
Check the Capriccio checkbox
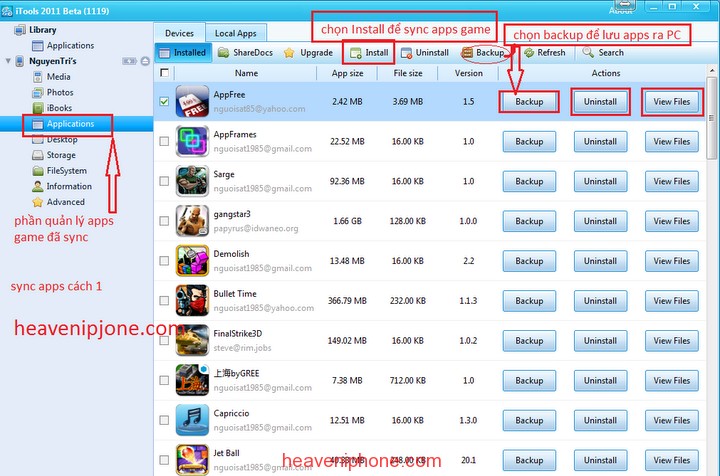tap(164, 420)
